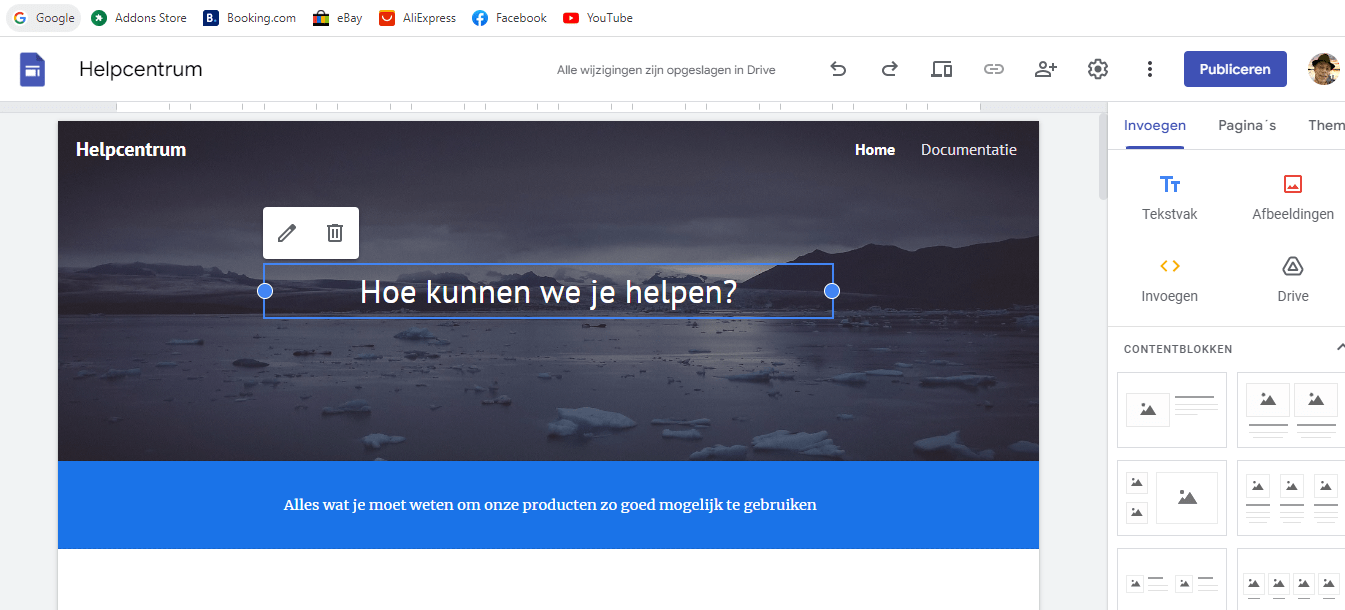This screenshot has width=1345, height=610.
Task: Collapse the Contentblokken section
Action: click(x=1340, y=348)
